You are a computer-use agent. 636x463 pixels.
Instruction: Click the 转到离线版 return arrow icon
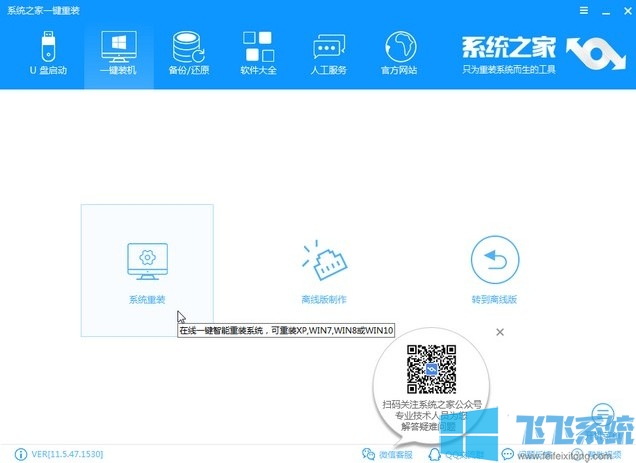pyautogui.click(x=495, y=260)
